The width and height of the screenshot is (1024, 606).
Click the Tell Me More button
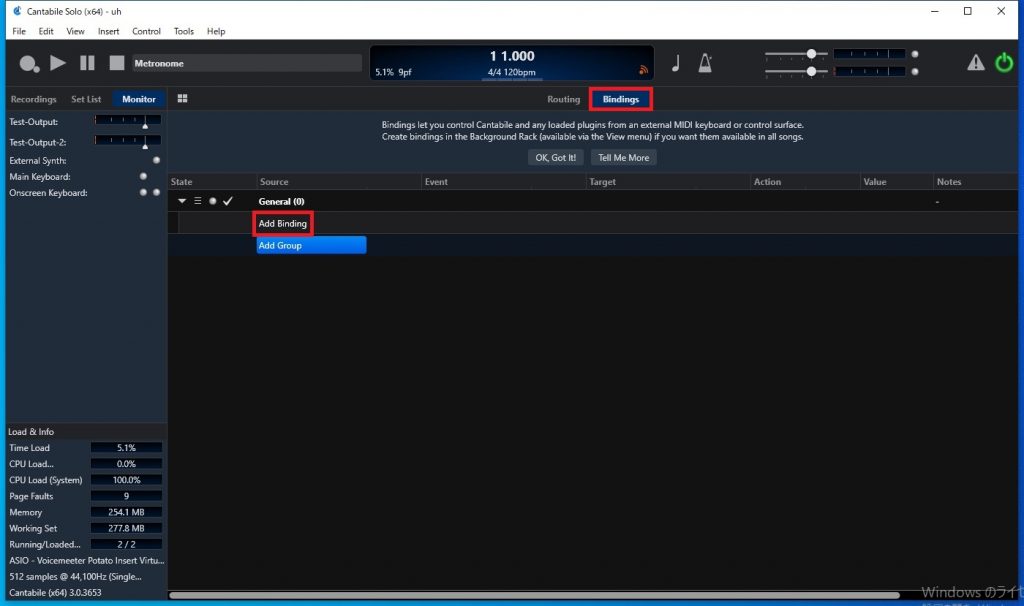[624, 157]
